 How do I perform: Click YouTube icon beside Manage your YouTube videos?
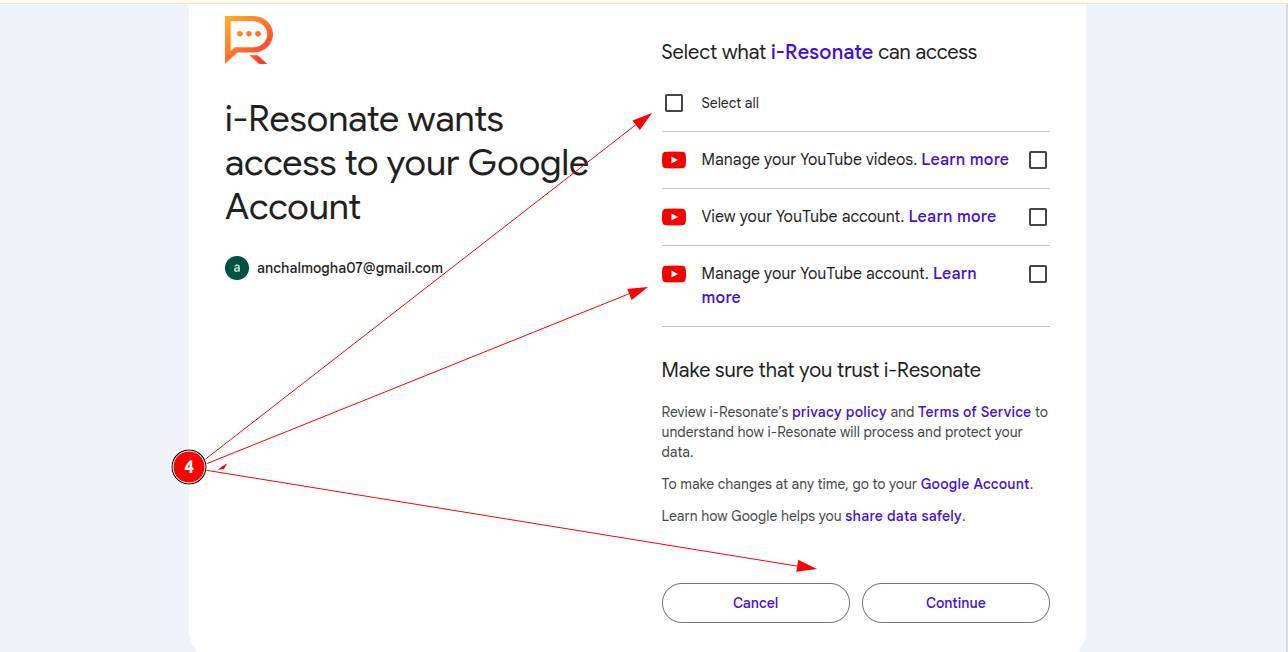[x=674, y=160]
